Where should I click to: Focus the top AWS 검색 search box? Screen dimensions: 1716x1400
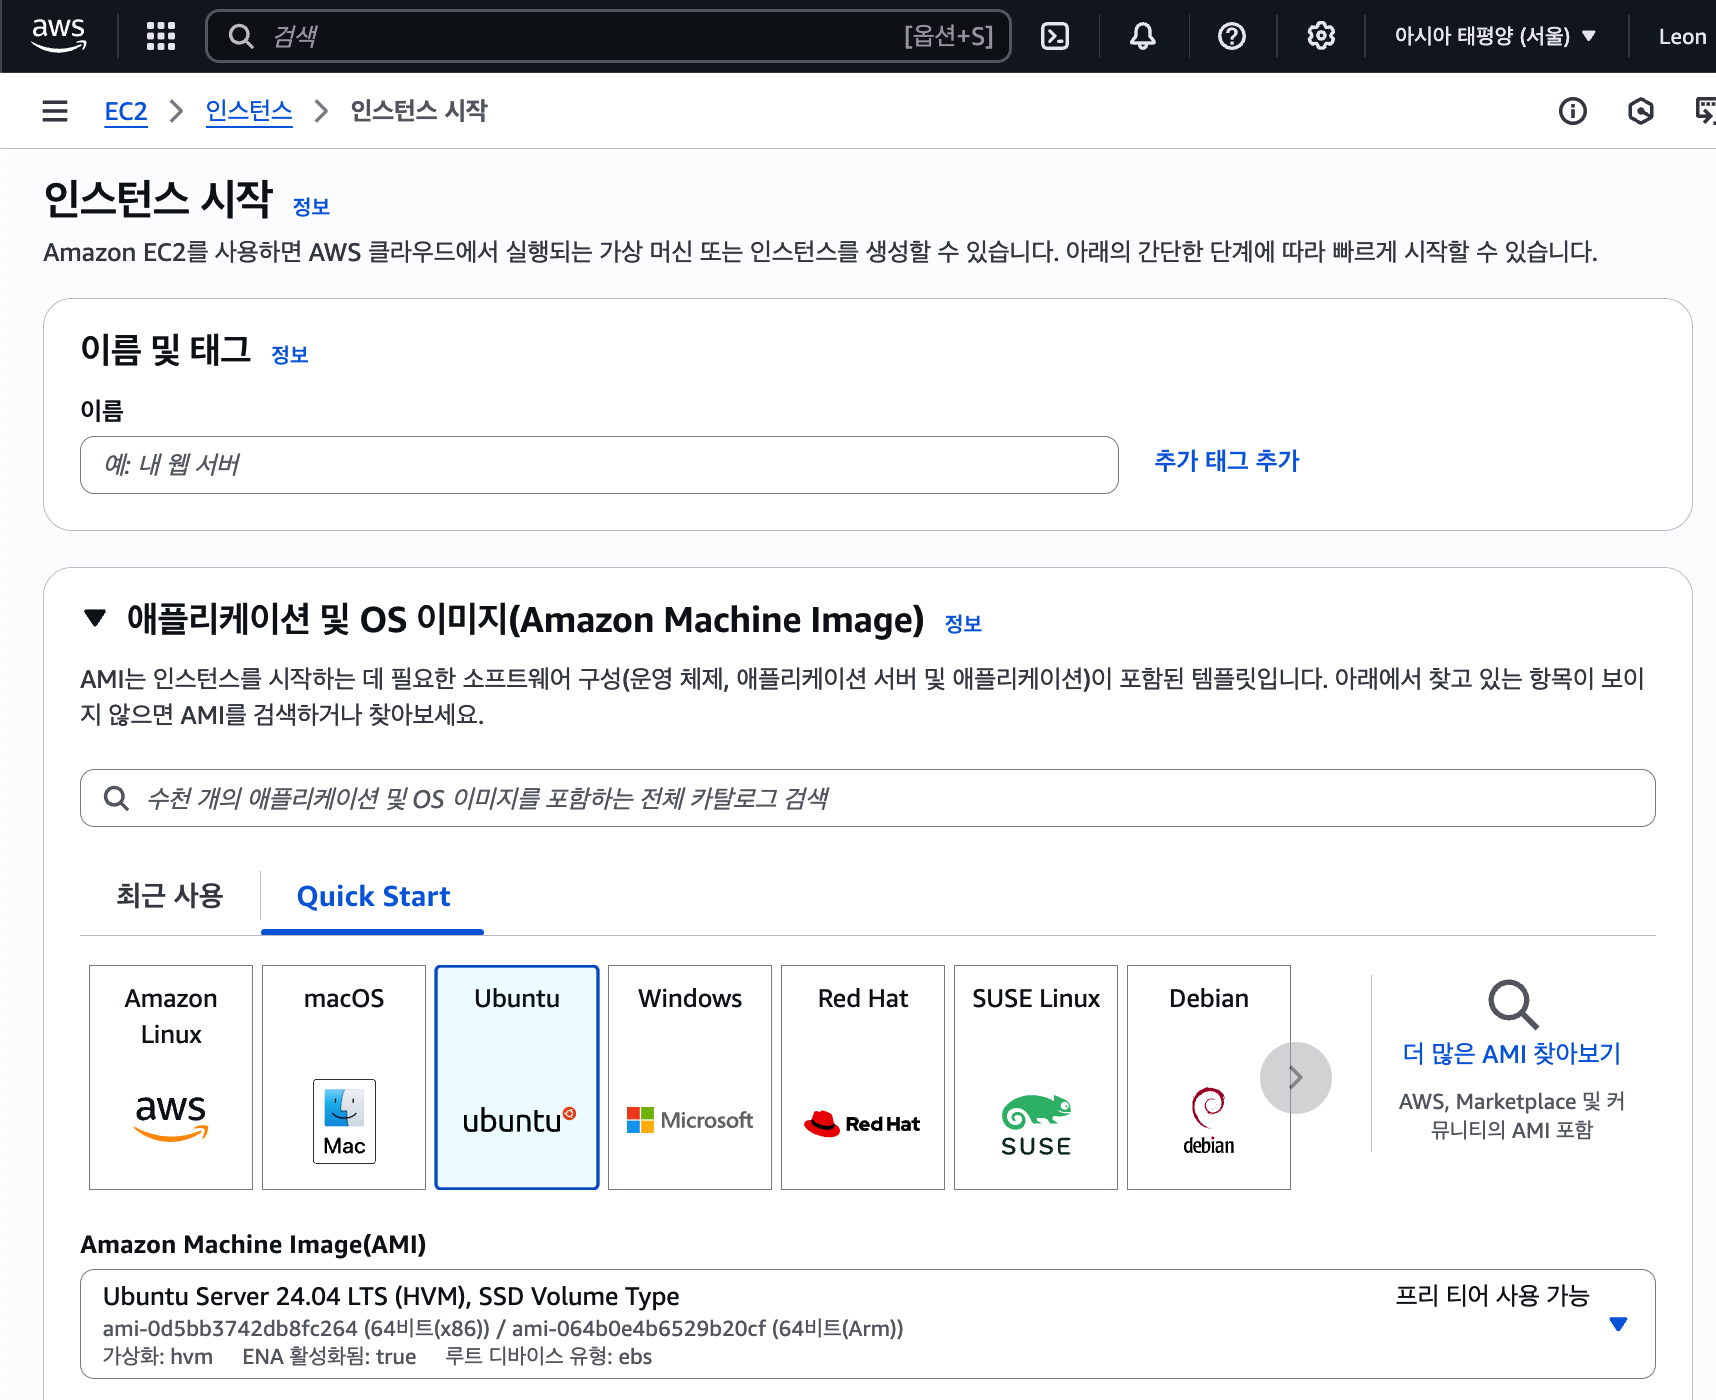coord(609,36)
